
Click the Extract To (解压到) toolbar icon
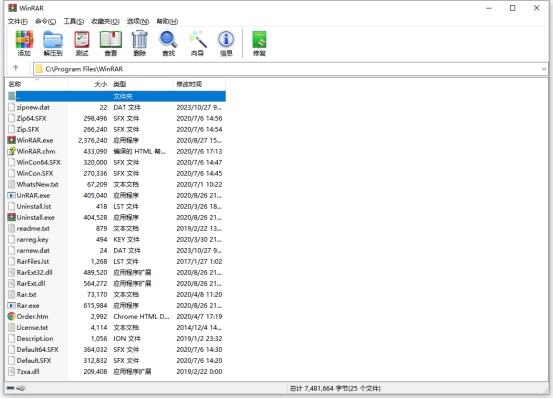53,40
